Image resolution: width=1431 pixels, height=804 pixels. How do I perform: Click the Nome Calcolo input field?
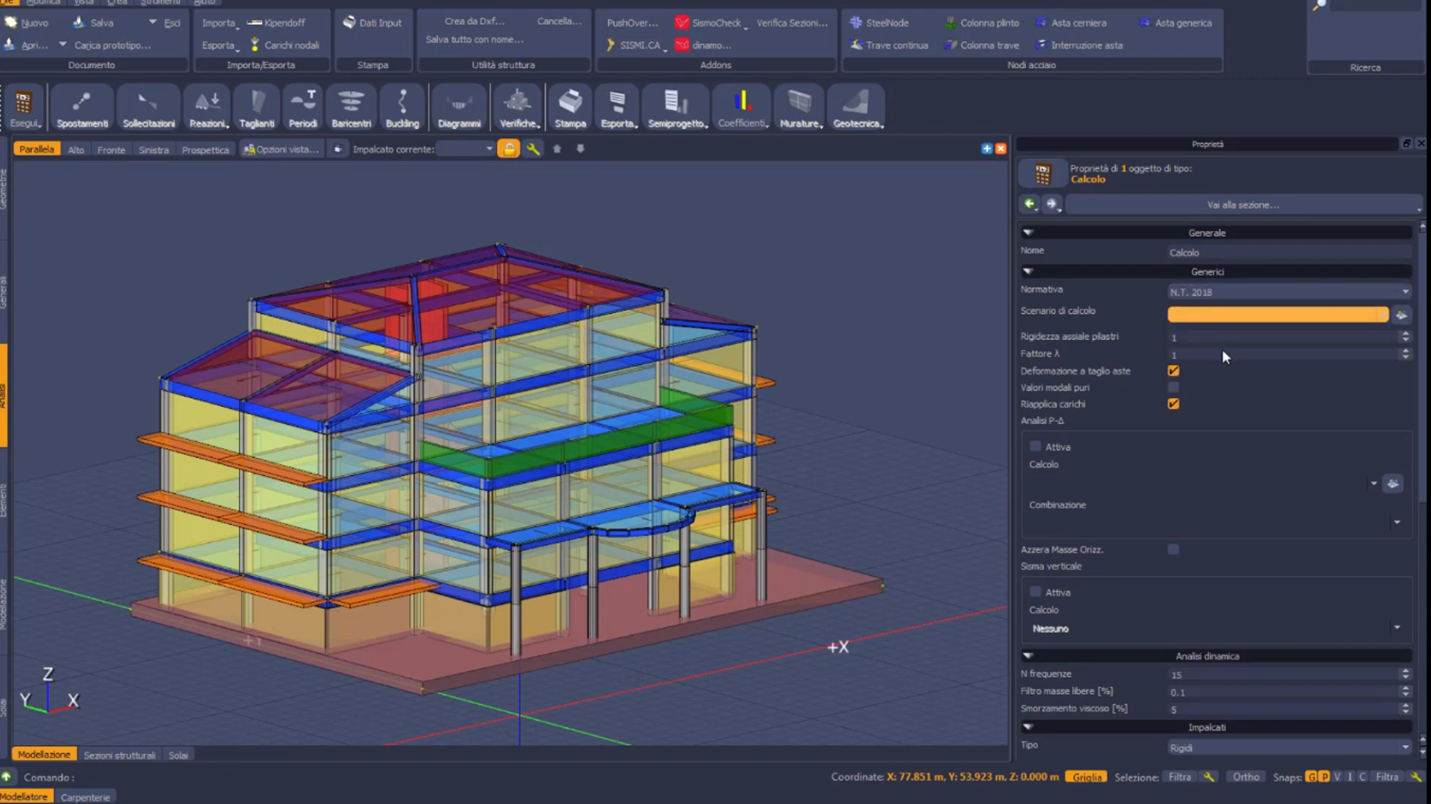pos(1289,252)
